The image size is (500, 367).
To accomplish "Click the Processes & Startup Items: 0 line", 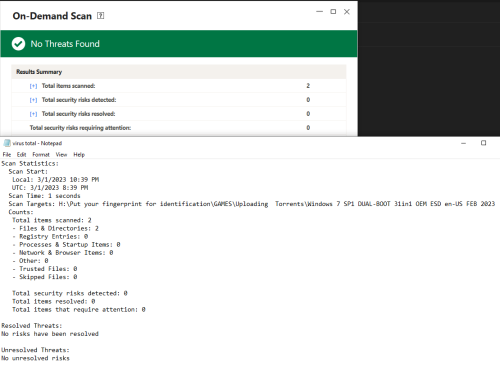I will (x=66, y=244).
